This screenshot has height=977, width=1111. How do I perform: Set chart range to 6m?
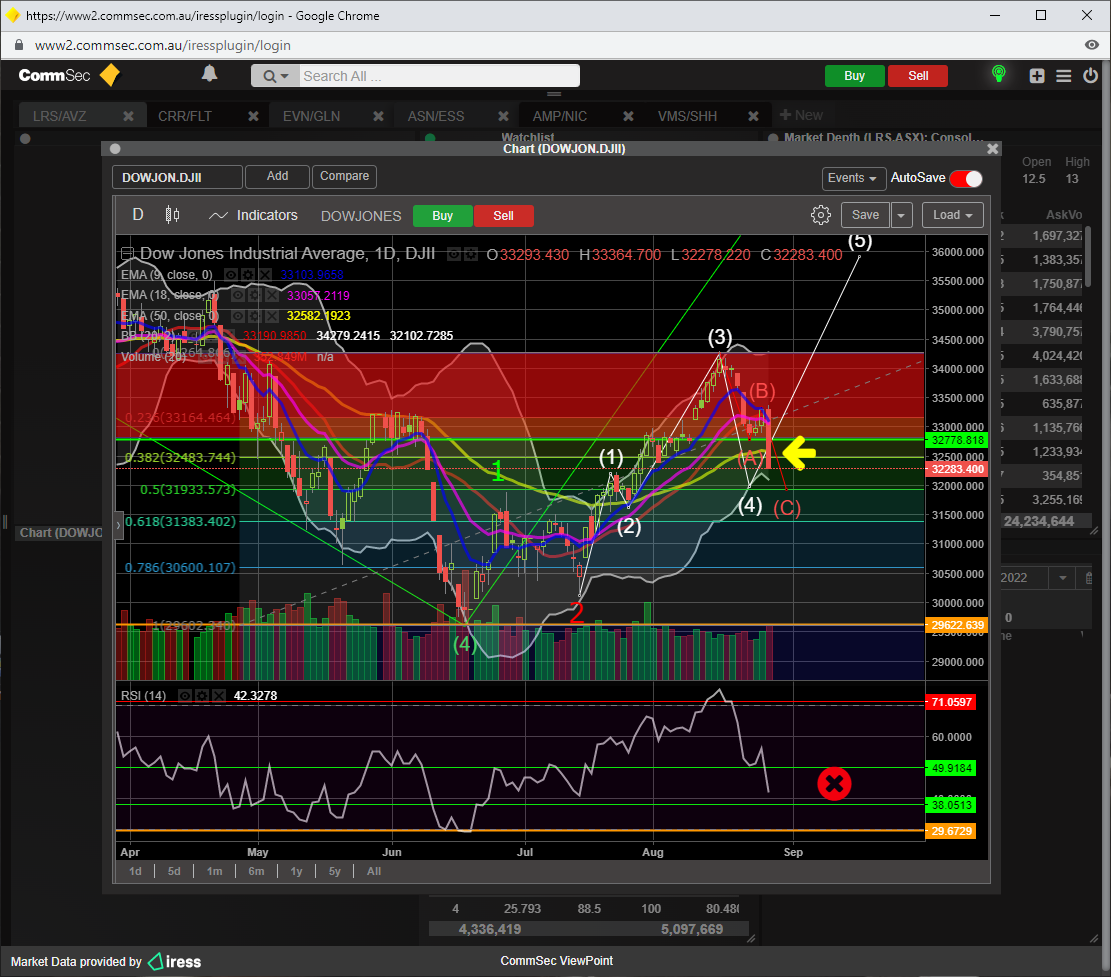coord(256,871)
